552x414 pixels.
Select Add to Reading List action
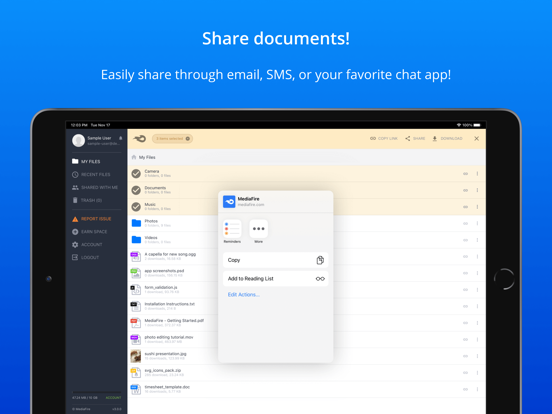pyautogui.click(x=276, y=278)
